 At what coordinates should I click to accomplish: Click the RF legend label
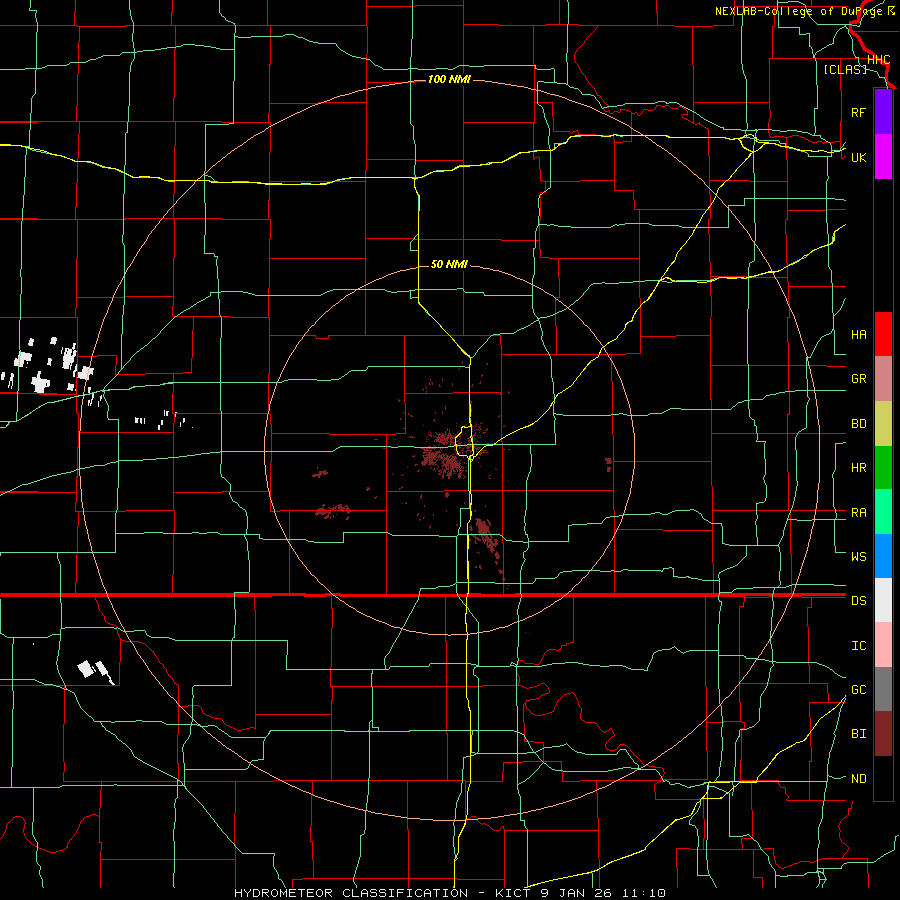pyautogui.click(x=858, y=112)
